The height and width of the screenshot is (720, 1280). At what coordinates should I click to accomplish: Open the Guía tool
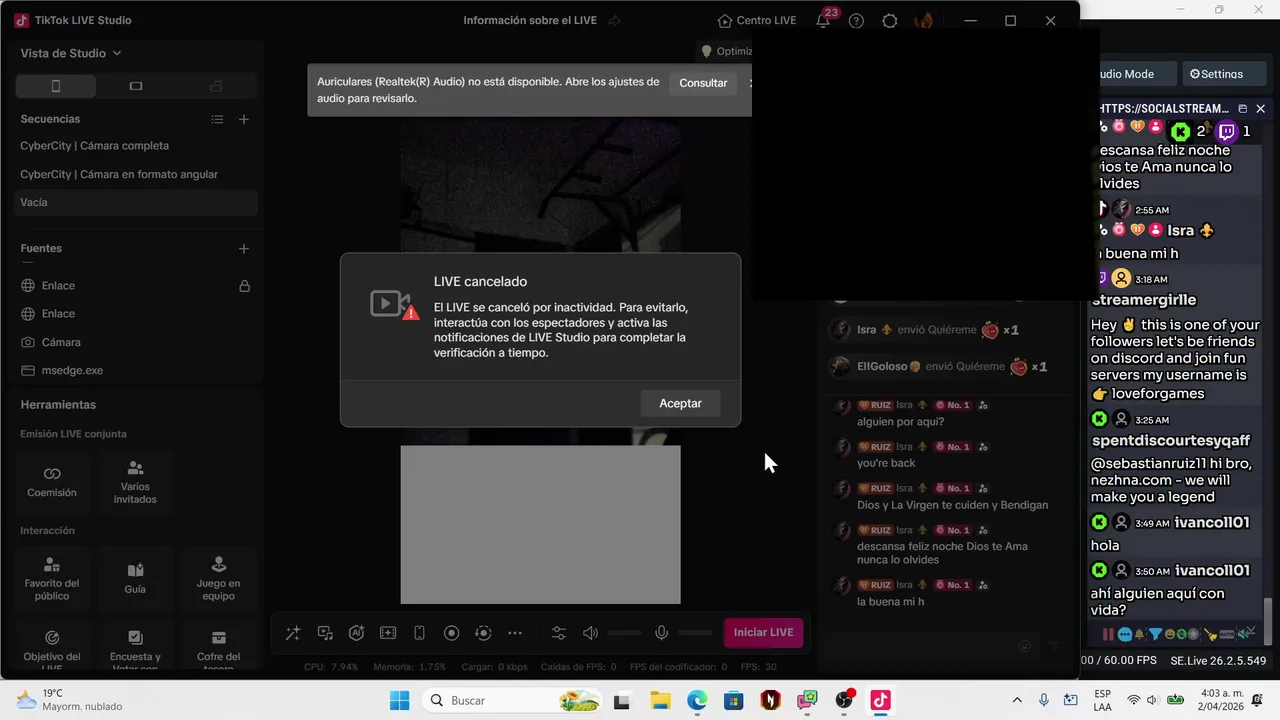[x=135, y=577]
